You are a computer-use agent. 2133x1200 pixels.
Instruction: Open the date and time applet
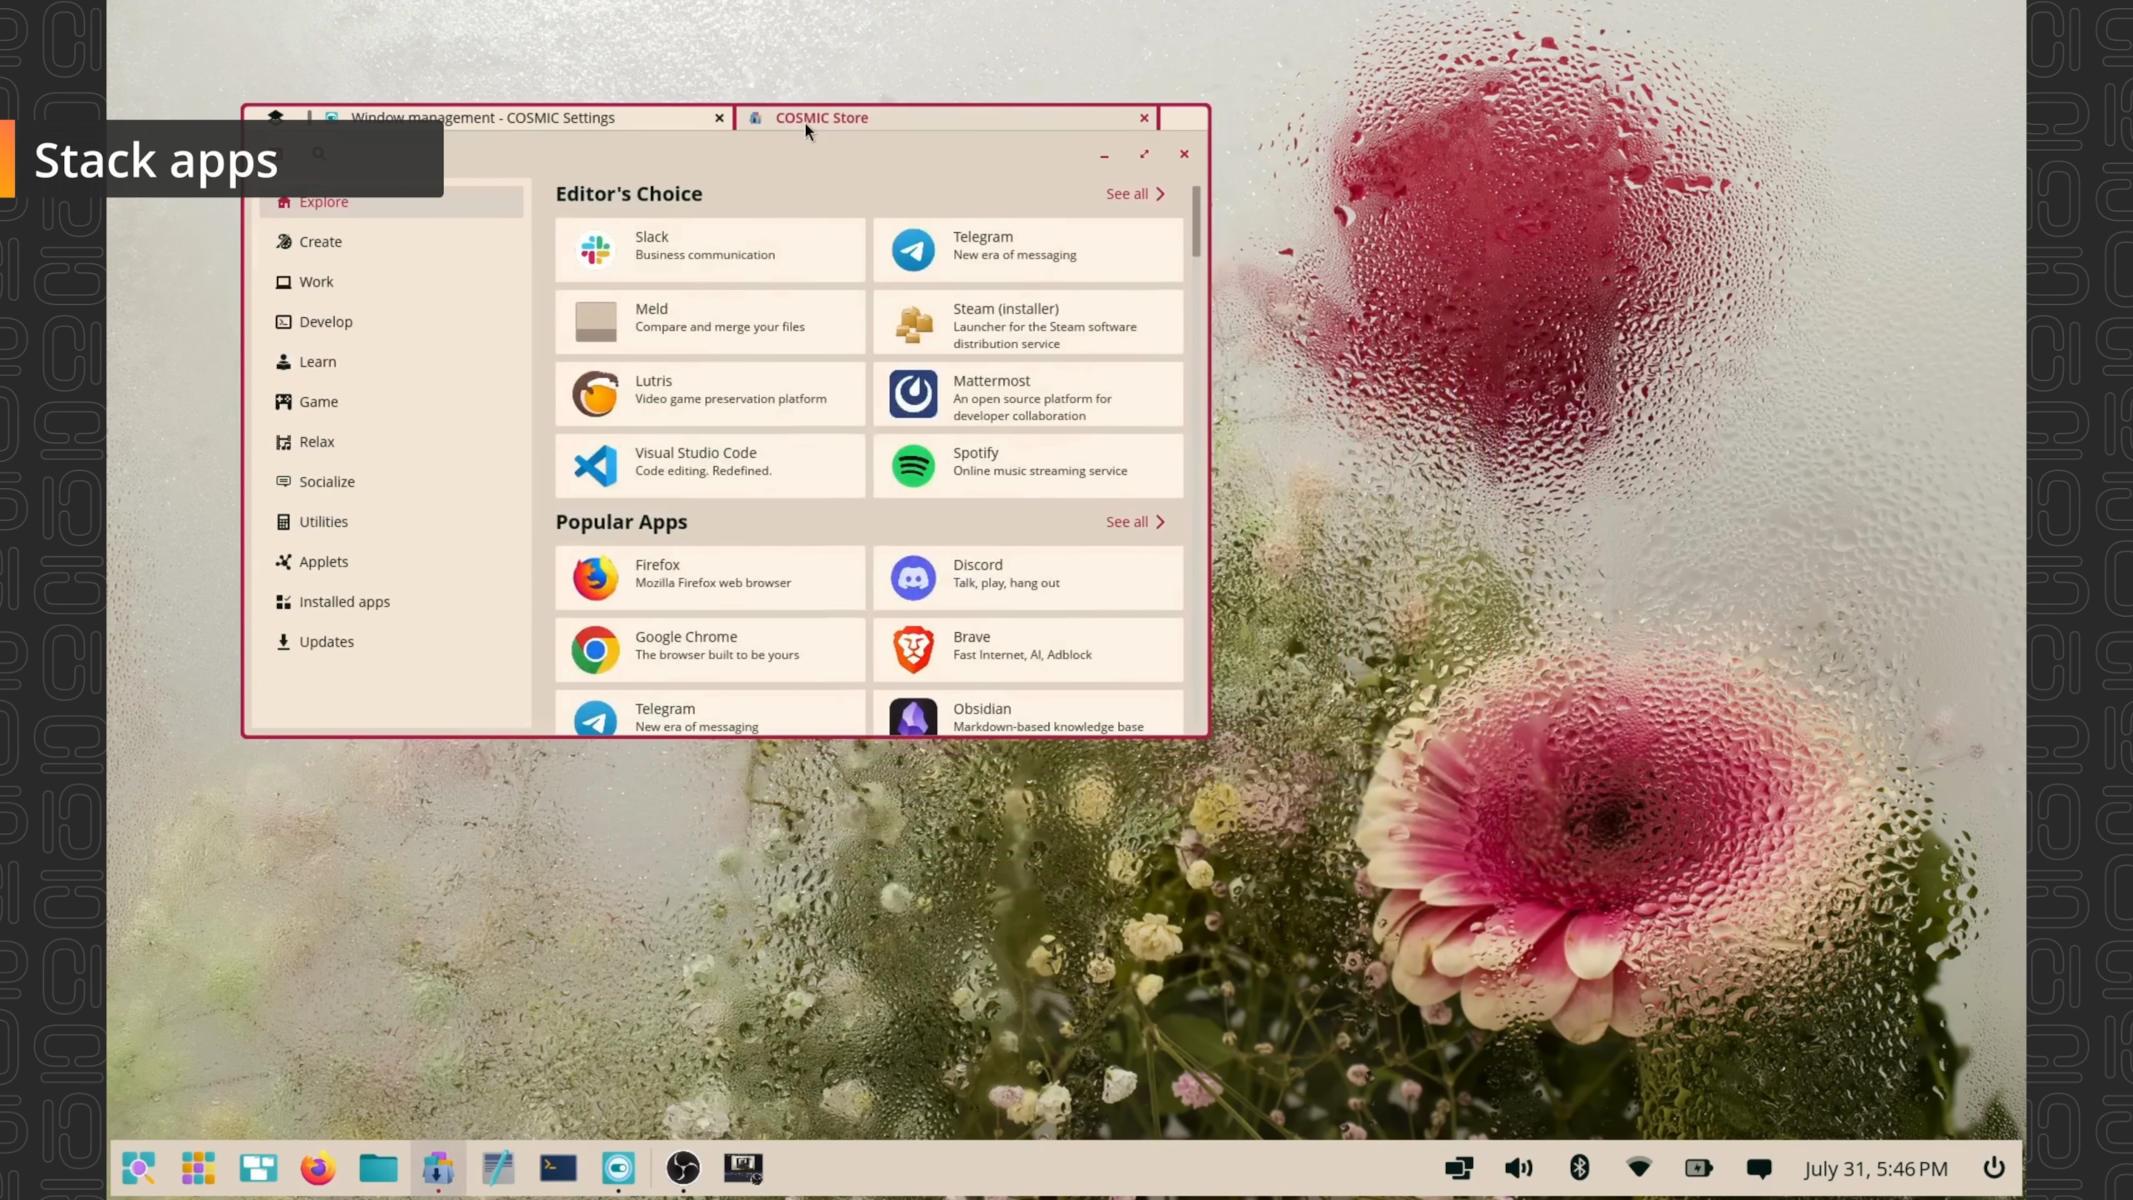click(x=1876, y=1168)
